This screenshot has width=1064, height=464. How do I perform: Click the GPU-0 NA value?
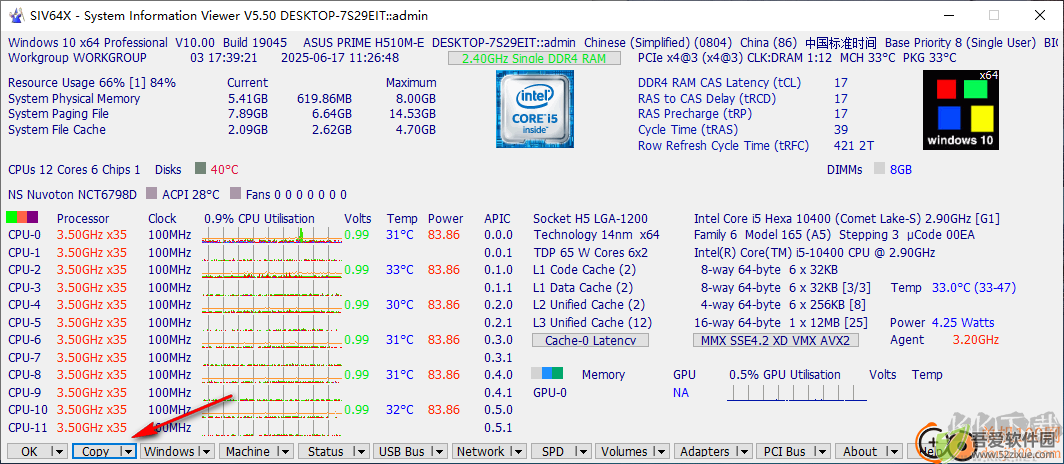click(x=681, y=393)
